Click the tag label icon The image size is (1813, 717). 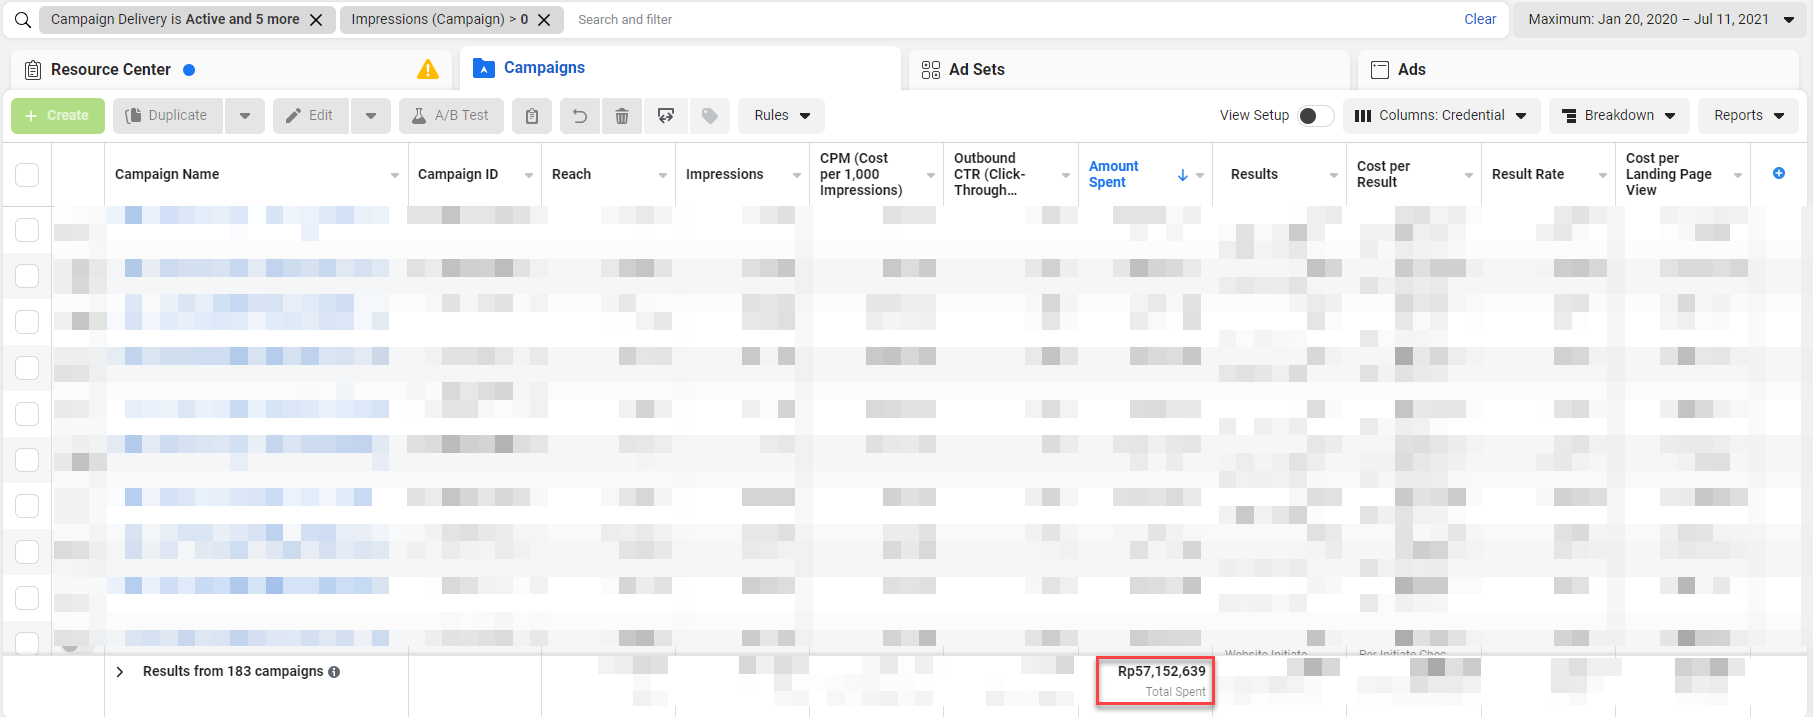click(x=709, y=116)
